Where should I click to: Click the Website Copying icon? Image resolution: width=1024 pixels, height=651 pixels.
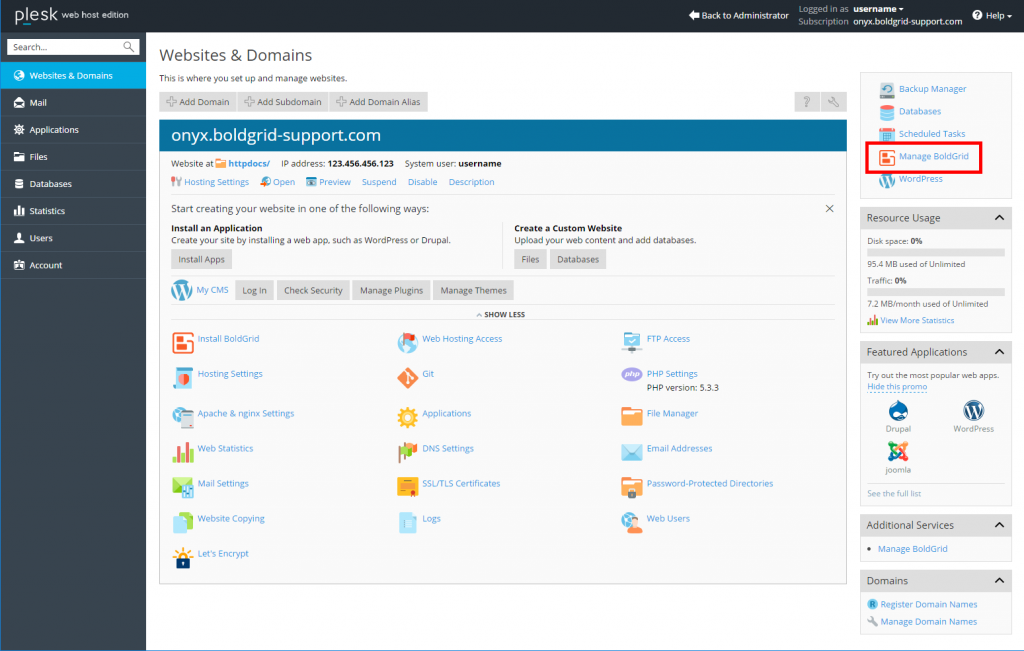coord(183,523)
